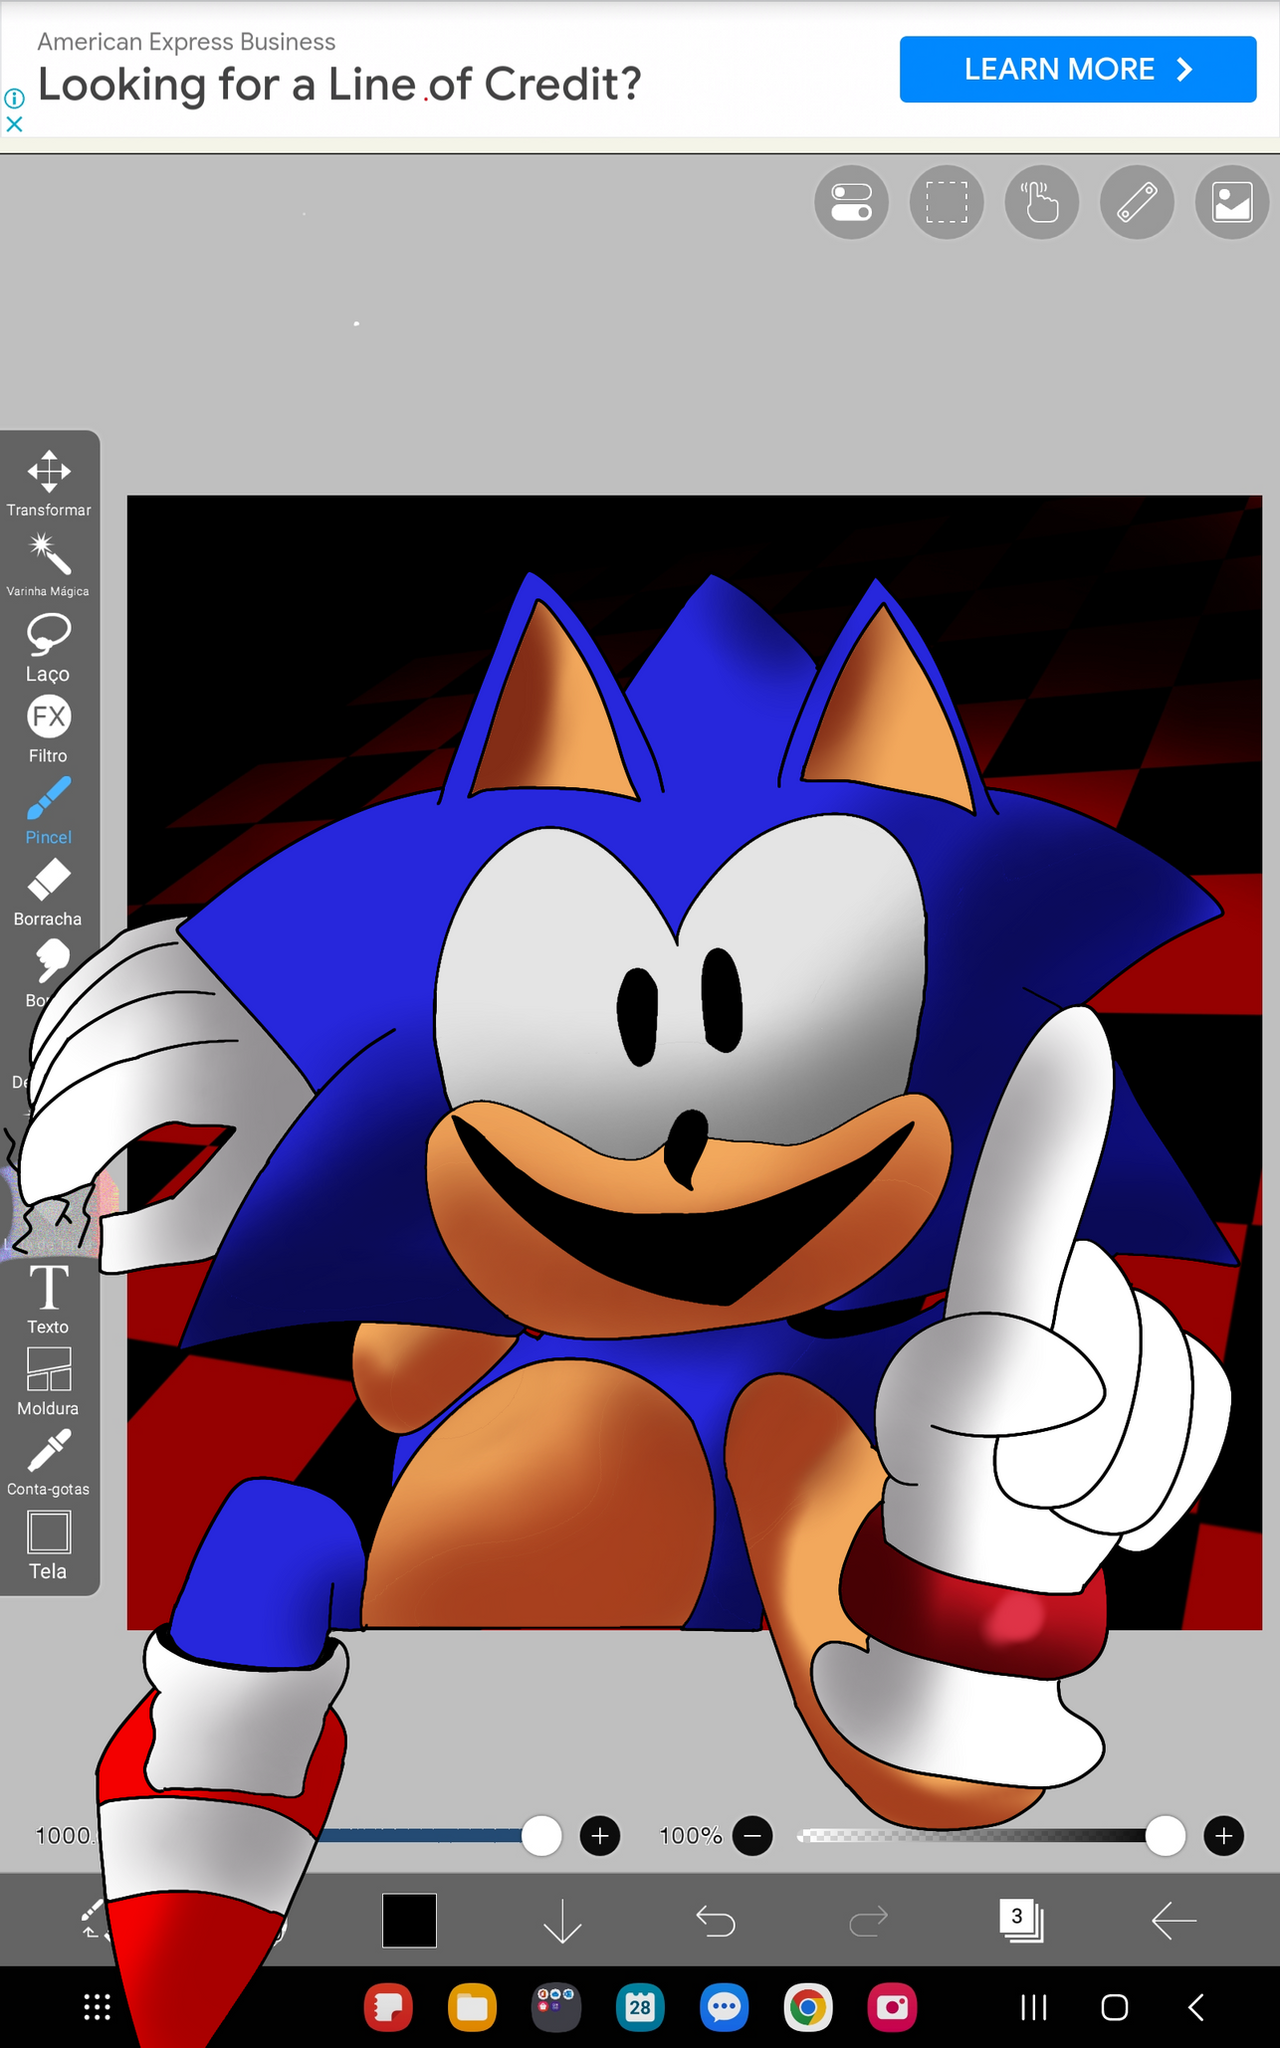Click the American Express Business text
The width and height of the screenshot is (1280, 2048).
pos(186,42)
